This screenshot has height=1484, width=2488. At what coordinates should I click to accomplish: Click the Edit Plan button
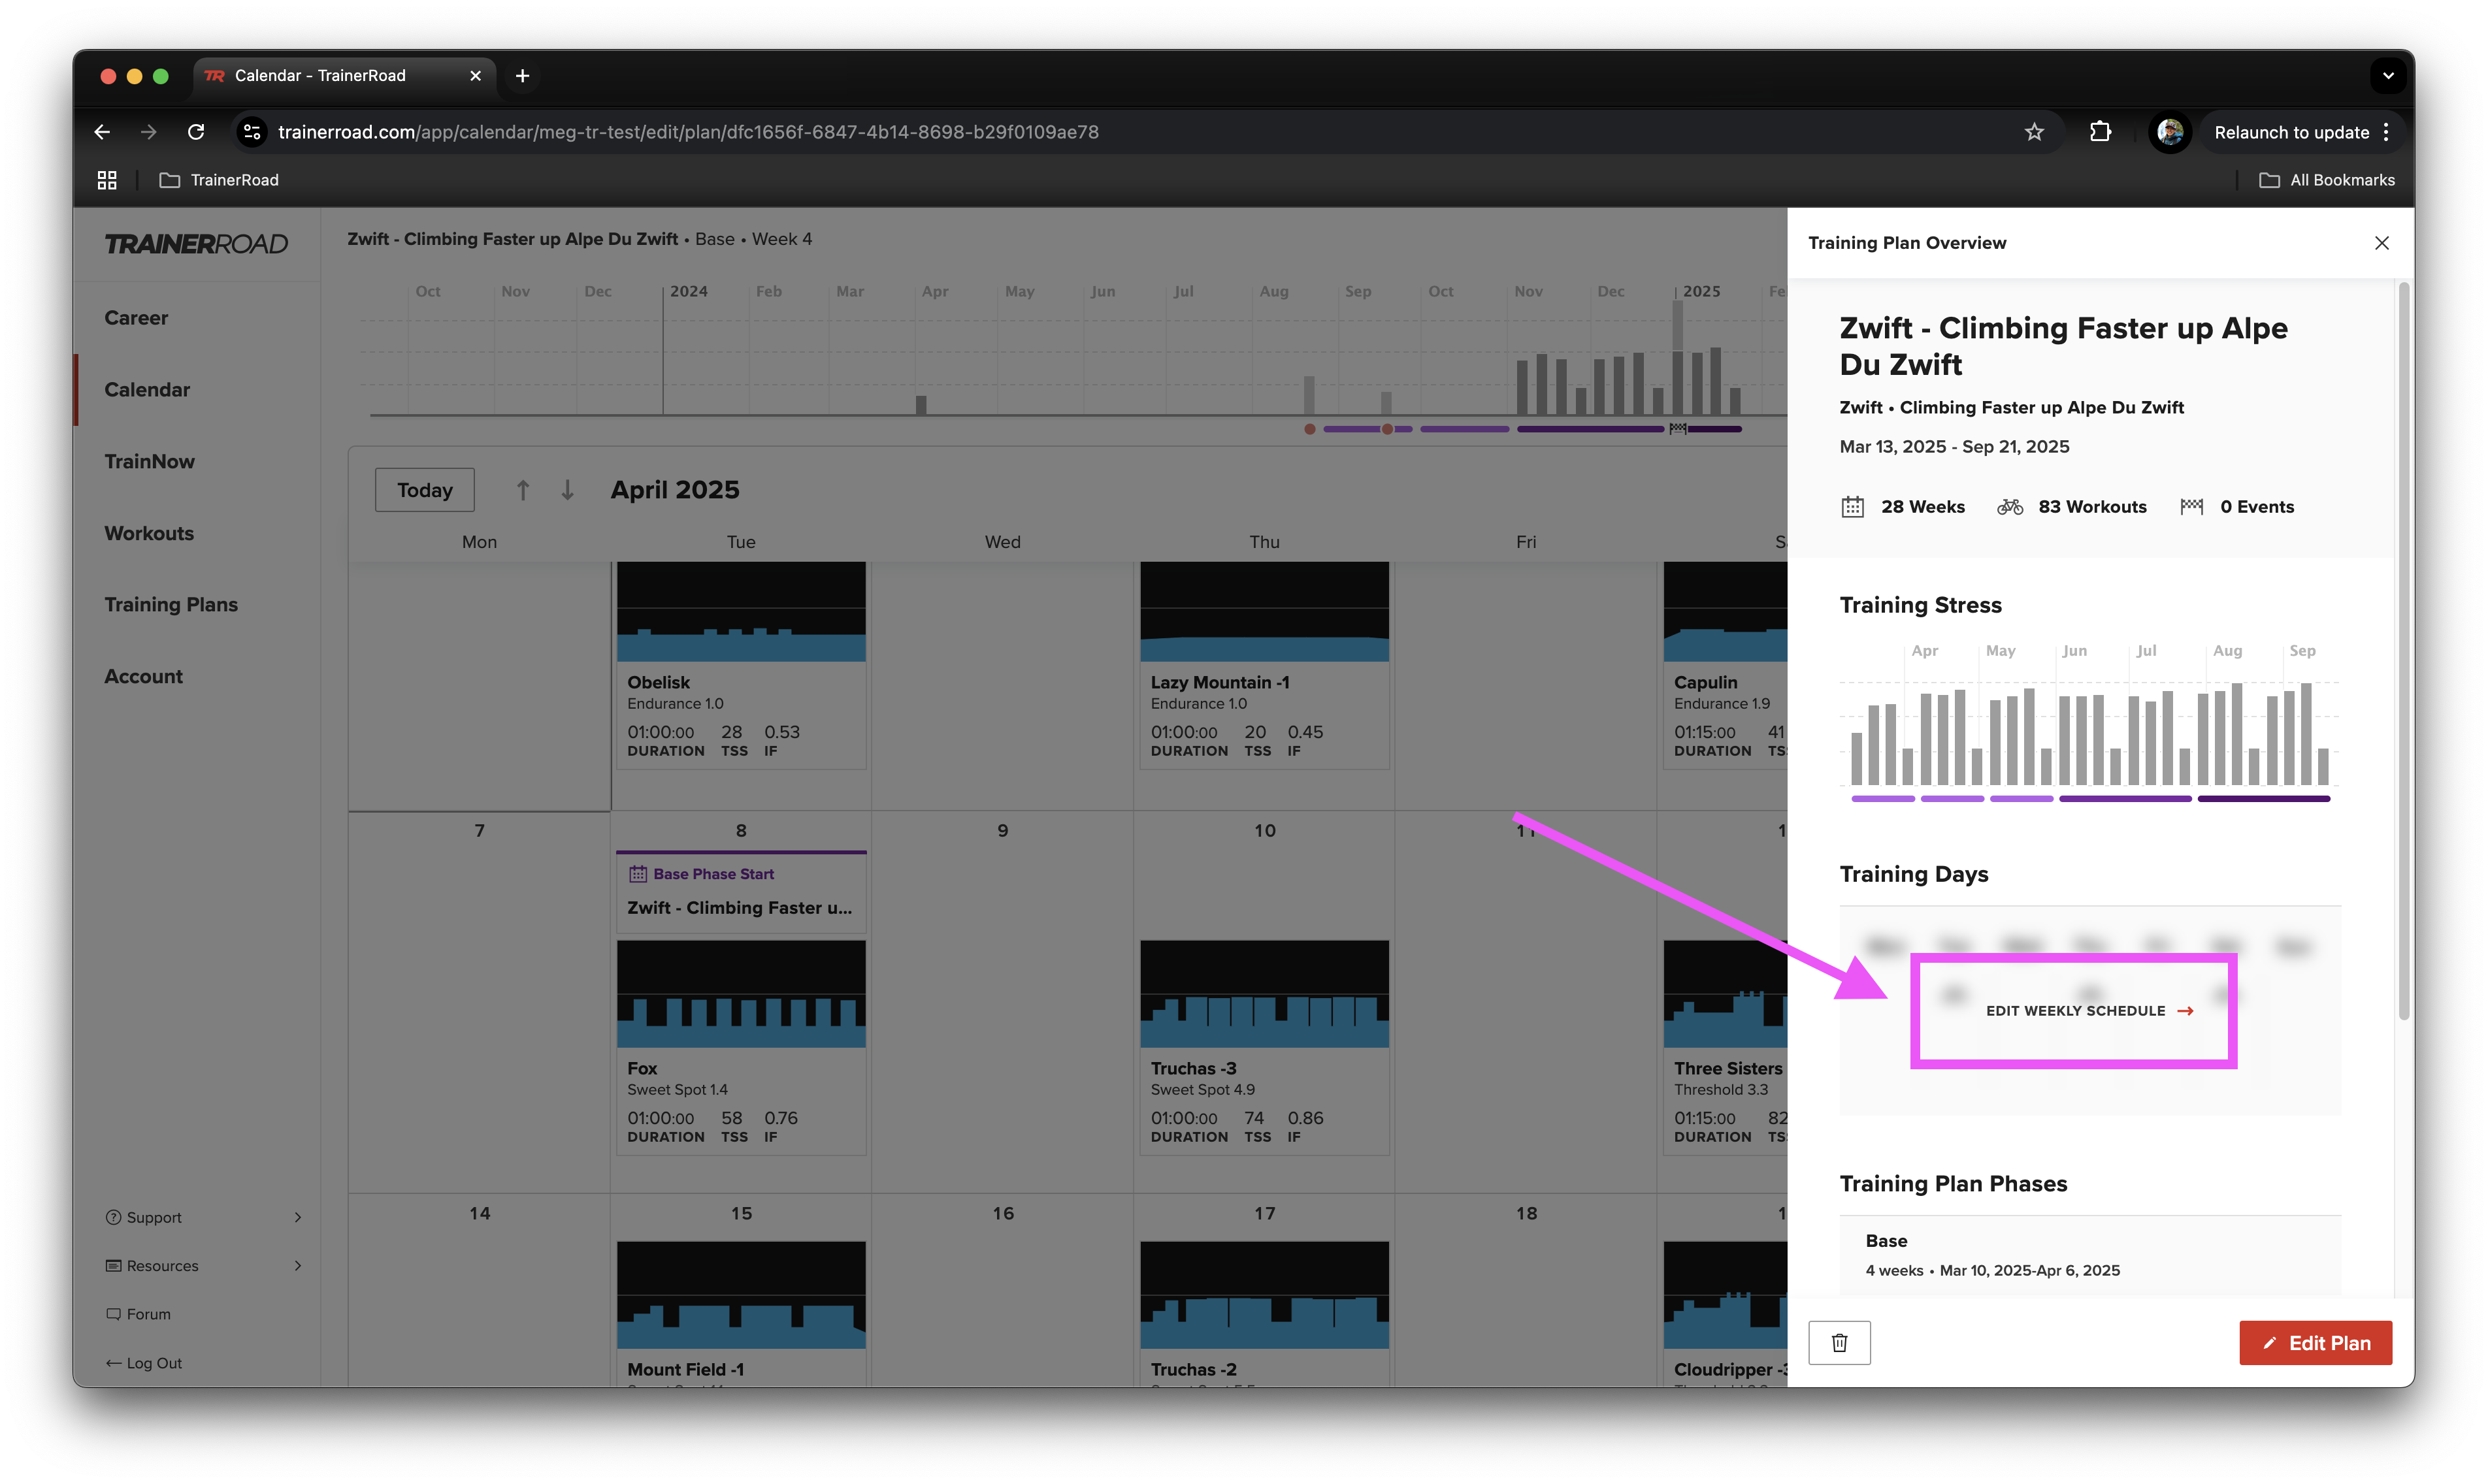(2315, 1342)
